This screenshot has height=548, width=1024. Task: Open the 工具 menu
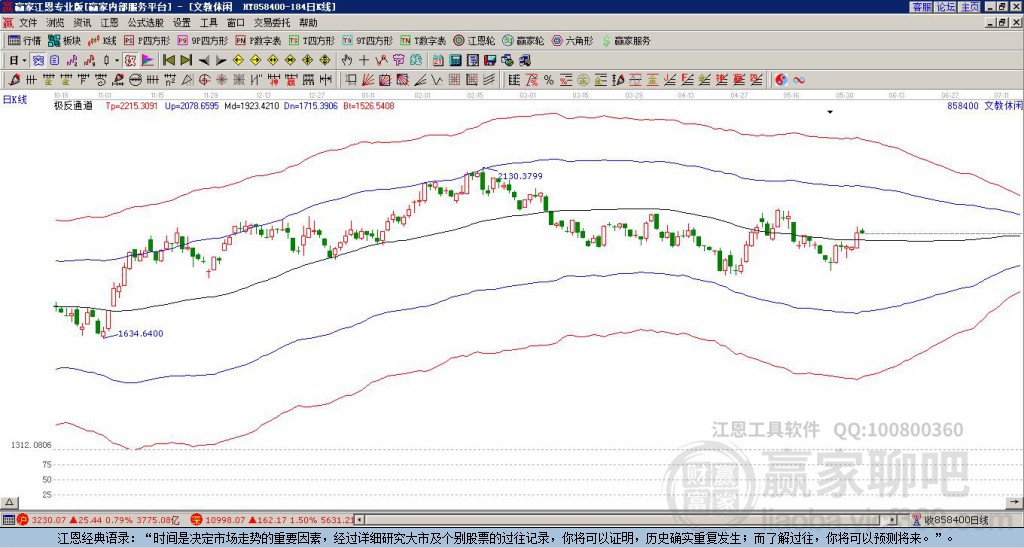point(208,23)
